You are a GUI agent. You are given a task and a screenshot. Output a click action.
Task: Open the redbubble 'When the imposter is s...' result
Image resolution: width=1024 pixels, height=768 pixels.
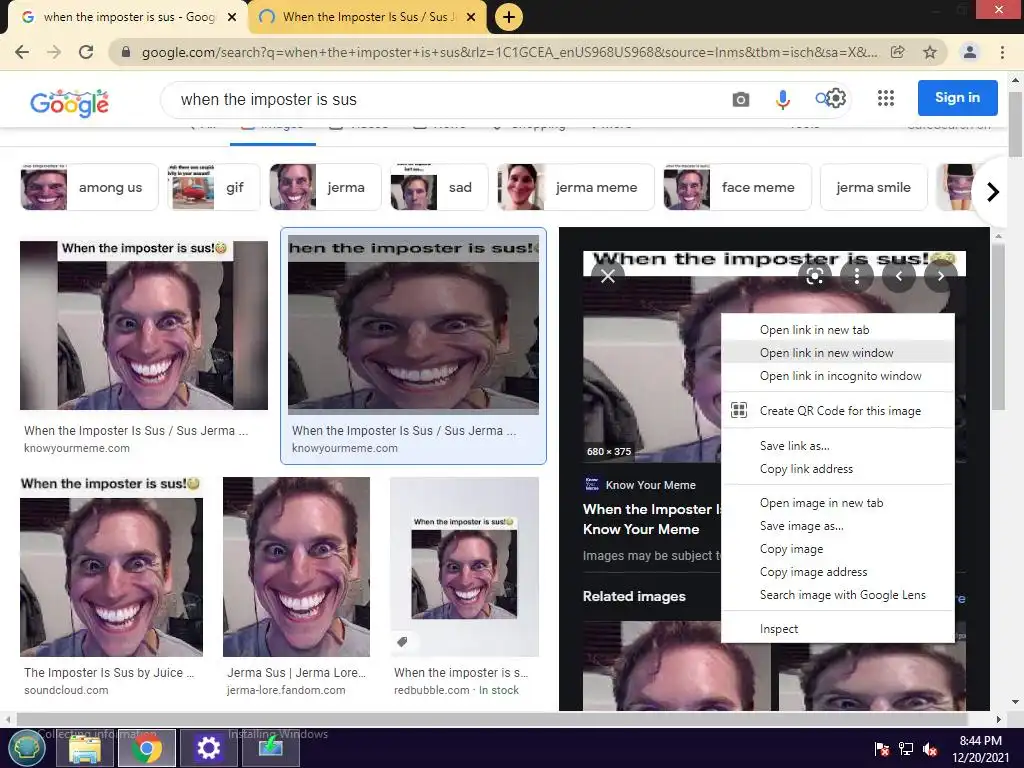pos(464,587)
